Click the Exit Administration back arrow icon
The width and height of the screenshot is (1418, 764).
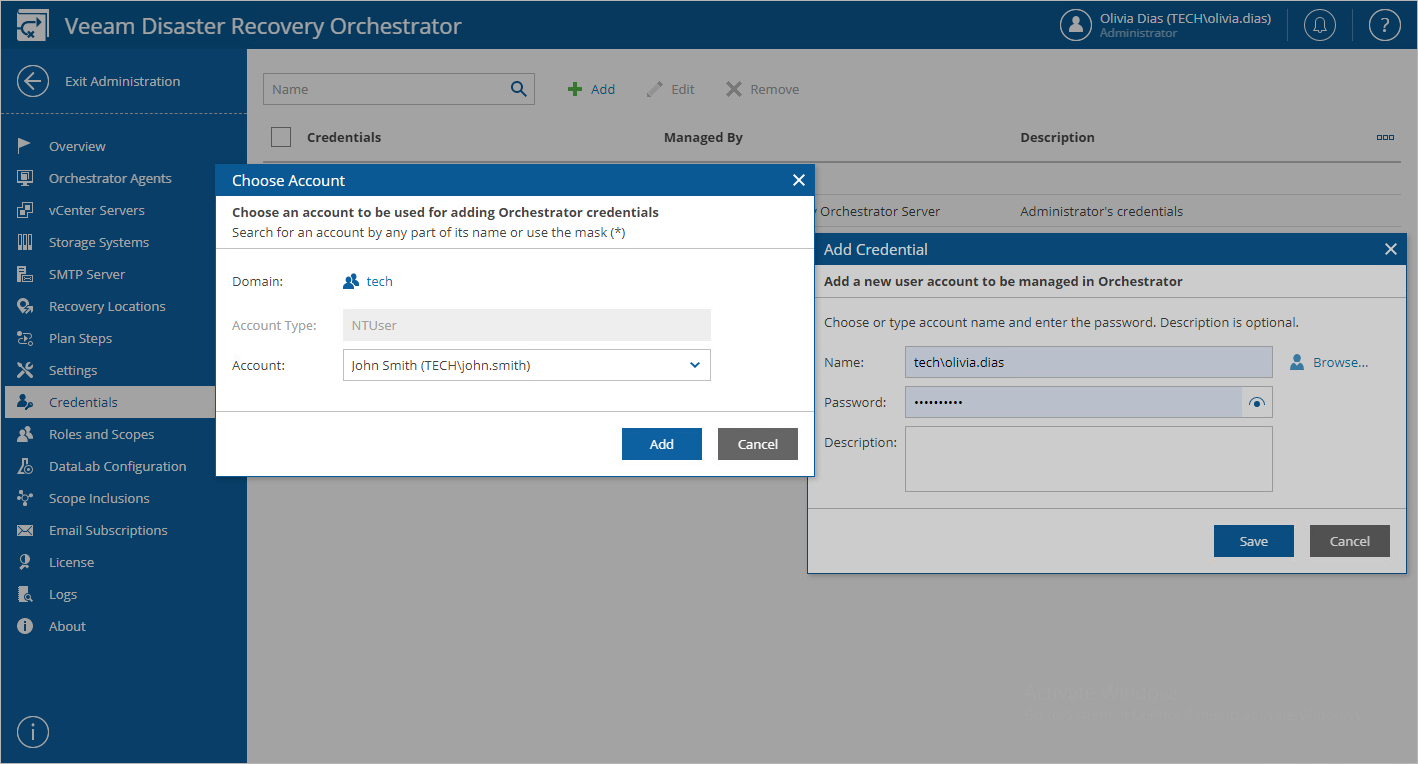click(x=33, y=82)
